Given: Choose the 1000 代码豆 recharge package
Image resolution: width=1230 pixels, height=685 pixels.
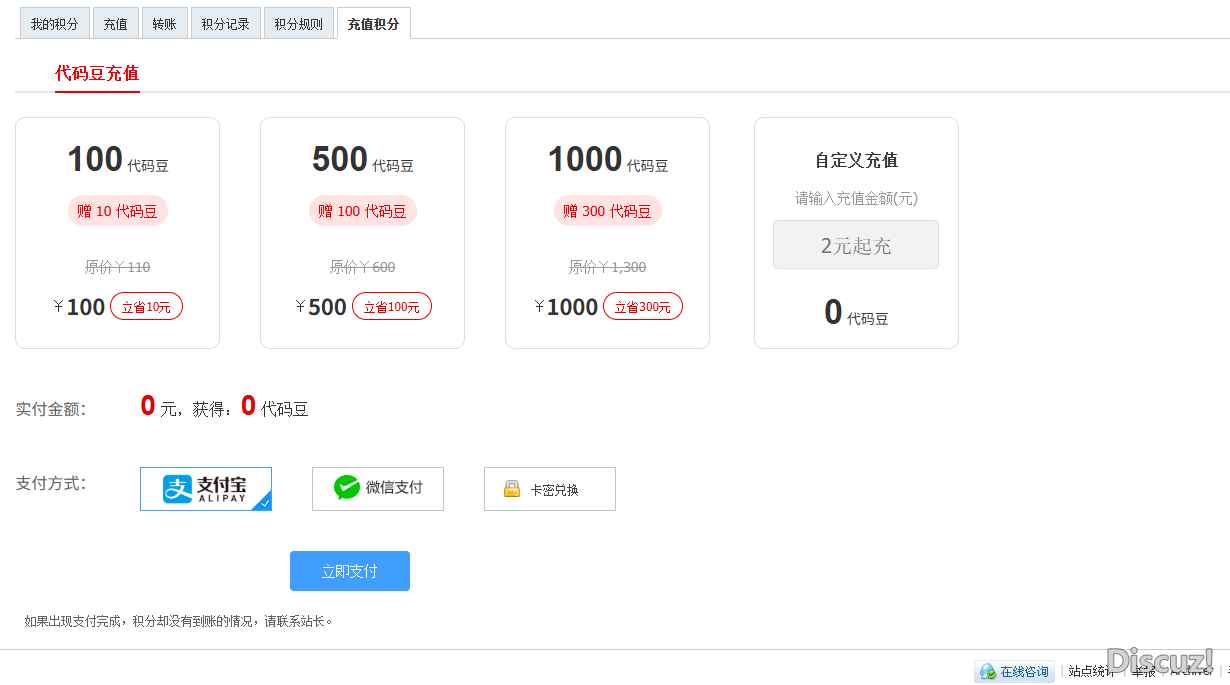Looking at the screenshot, I should click(607, 233).
